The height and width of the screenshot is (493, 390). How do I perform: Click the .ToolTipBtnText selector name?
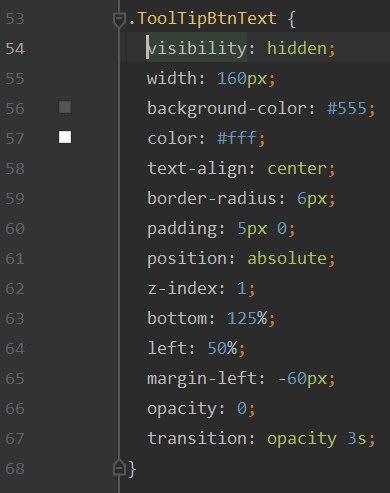(x=202, y=19)
